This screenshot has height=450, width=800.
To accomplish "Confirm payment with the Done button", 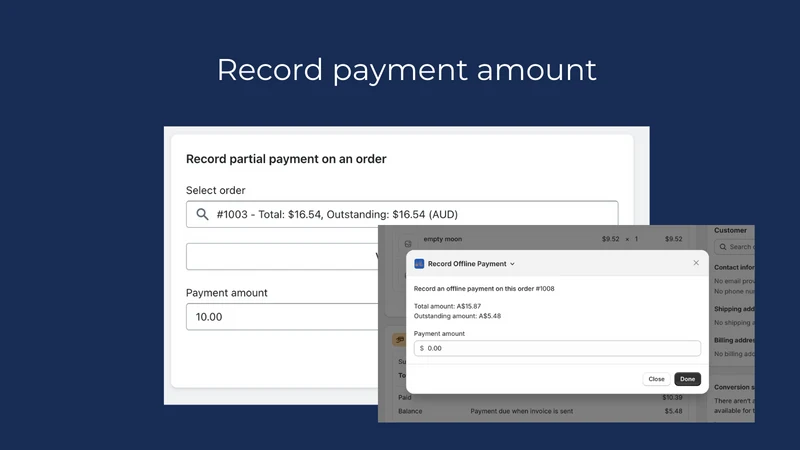I will point(687,379).
